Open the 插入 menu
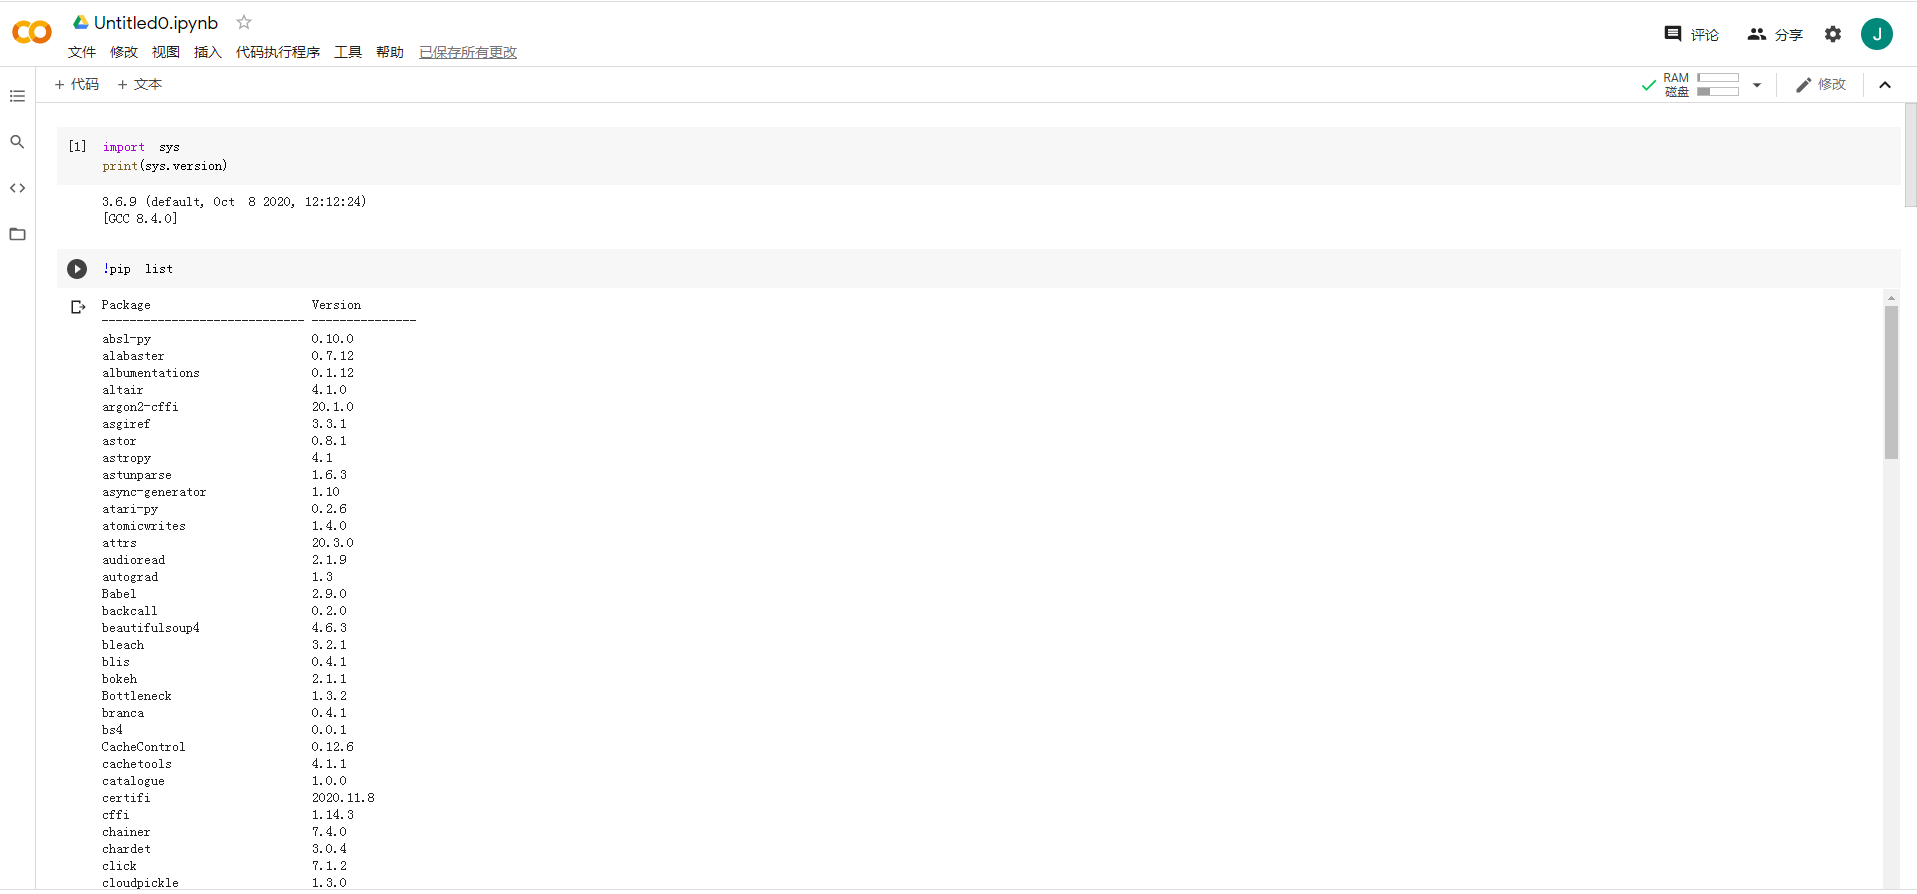Viewport: 1917px width, 894px height. coord(207,52)
